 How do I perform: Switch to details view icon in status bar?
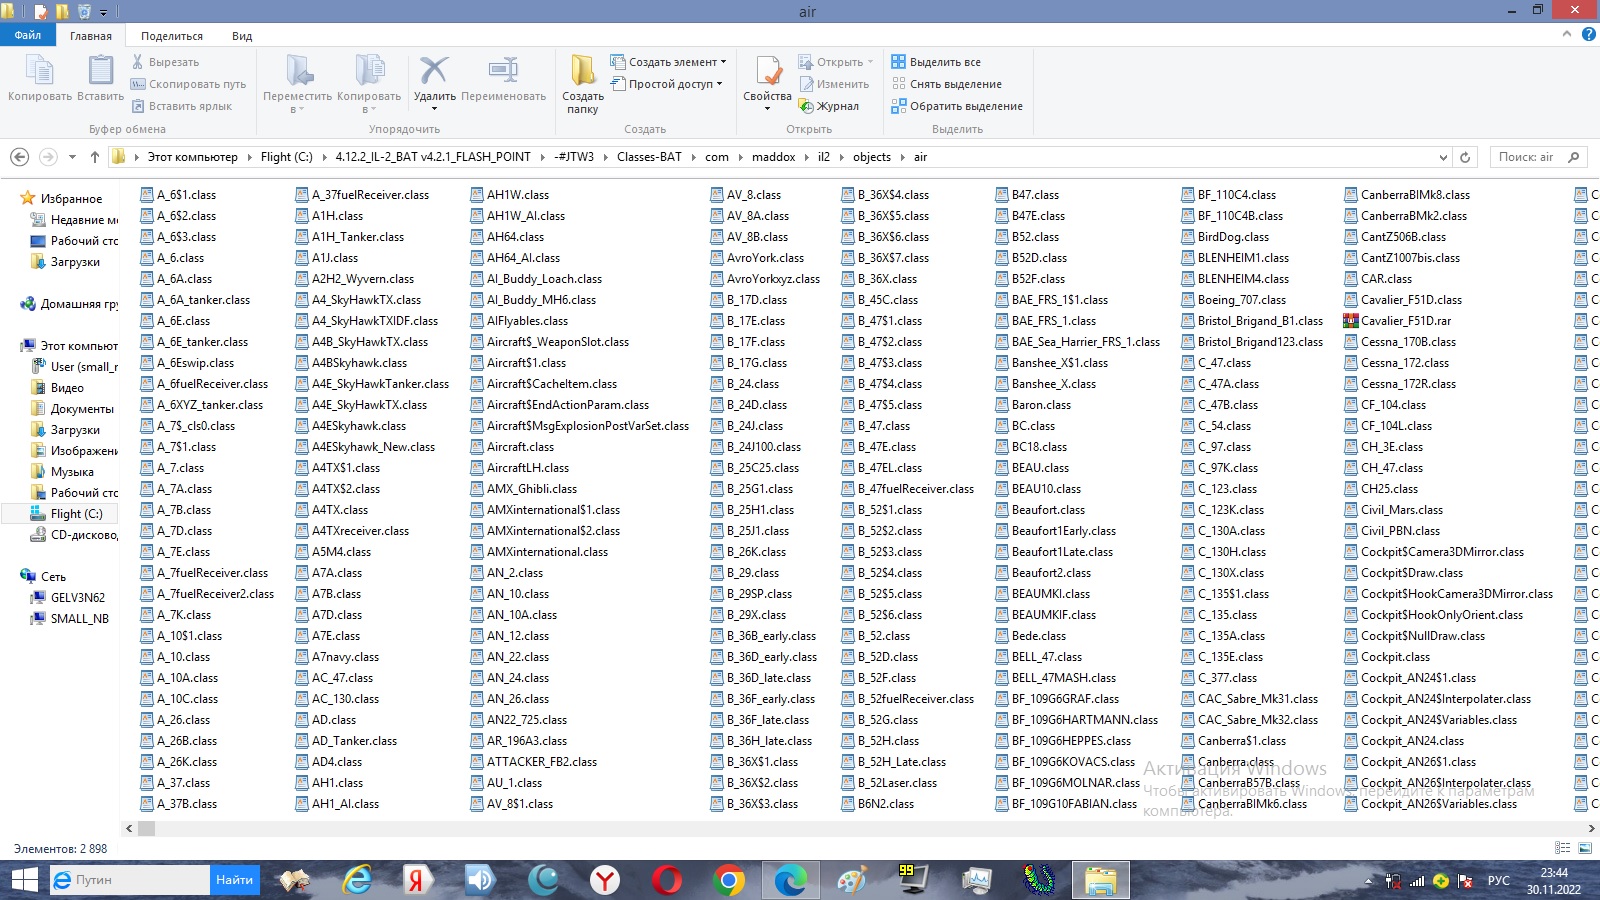(x=1563, y=849)
